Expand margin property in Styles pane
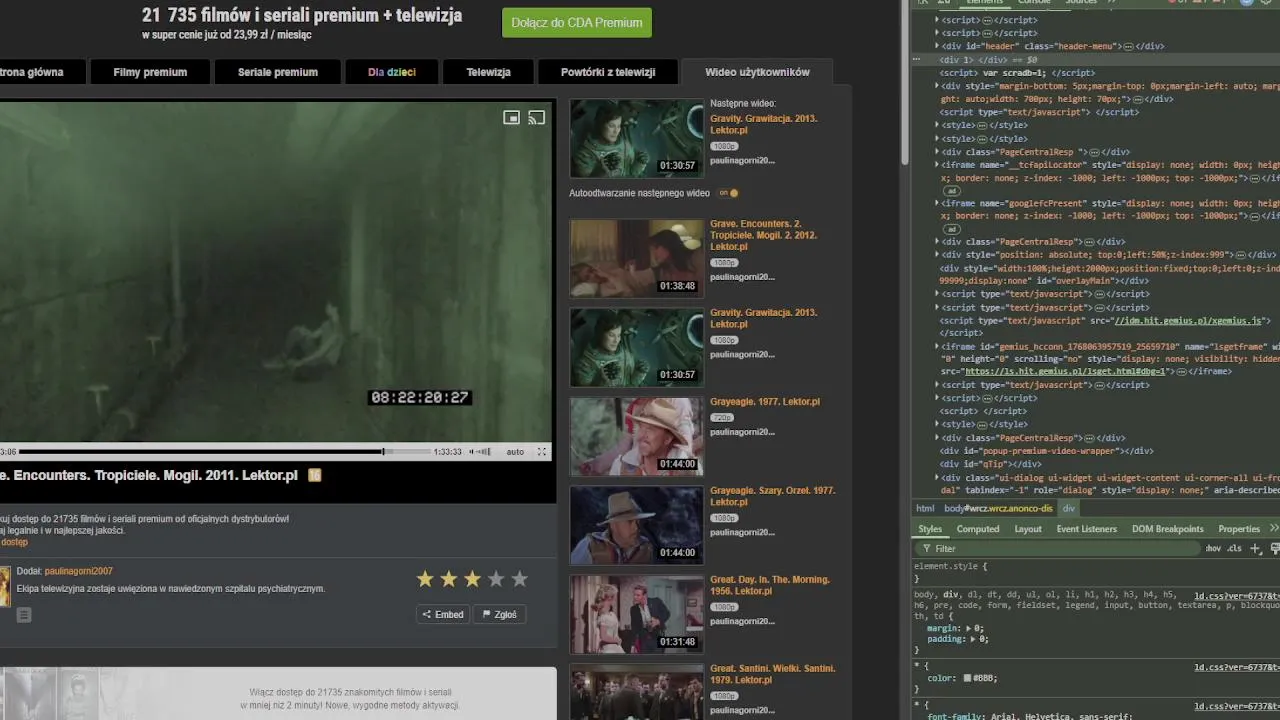This screenshot has width=1280, height=720. click(969, 628)
